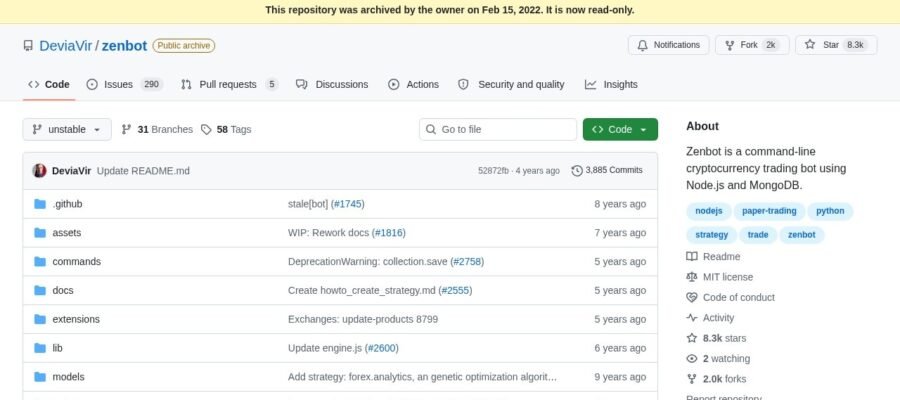900x400 pixels.
Task: Click the Security shield icon
Action: click(x=463, y=84)
